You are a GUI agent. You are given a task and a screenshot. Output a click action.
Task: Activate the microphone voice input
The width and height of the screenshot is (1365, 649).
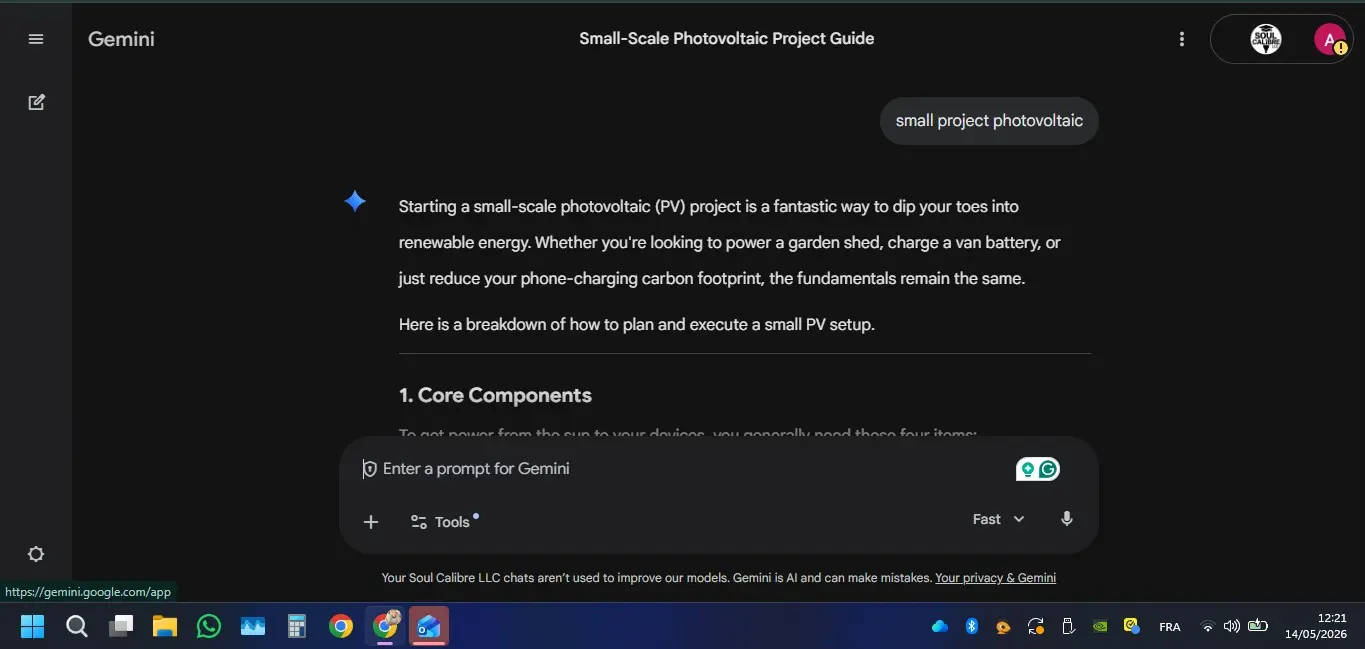(x=1067, y=519)
